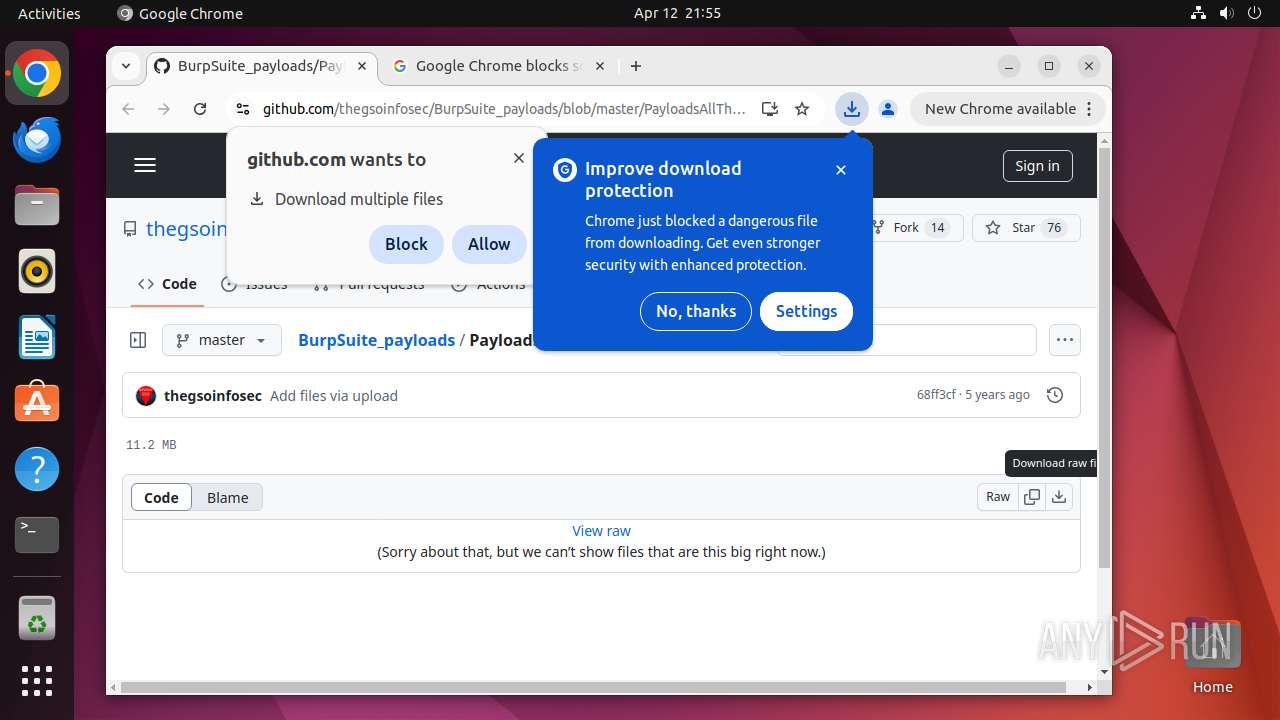
Task: Click the install app icon in address bar
Action: pyautogui.click(x=769, y=109)
